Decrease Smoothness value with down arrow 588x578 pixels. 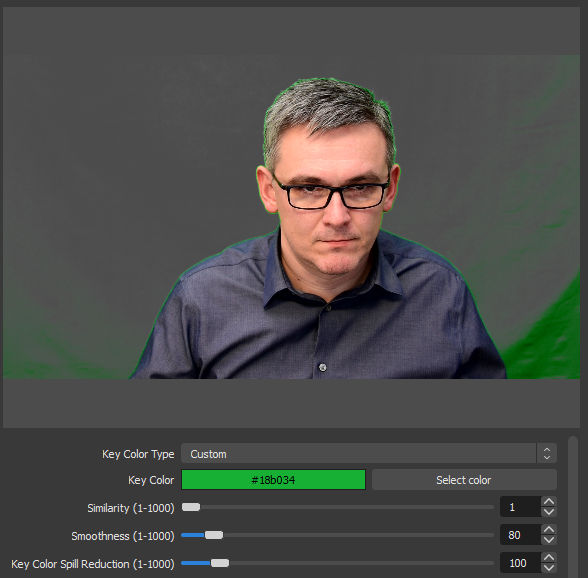tap(549, 540)
